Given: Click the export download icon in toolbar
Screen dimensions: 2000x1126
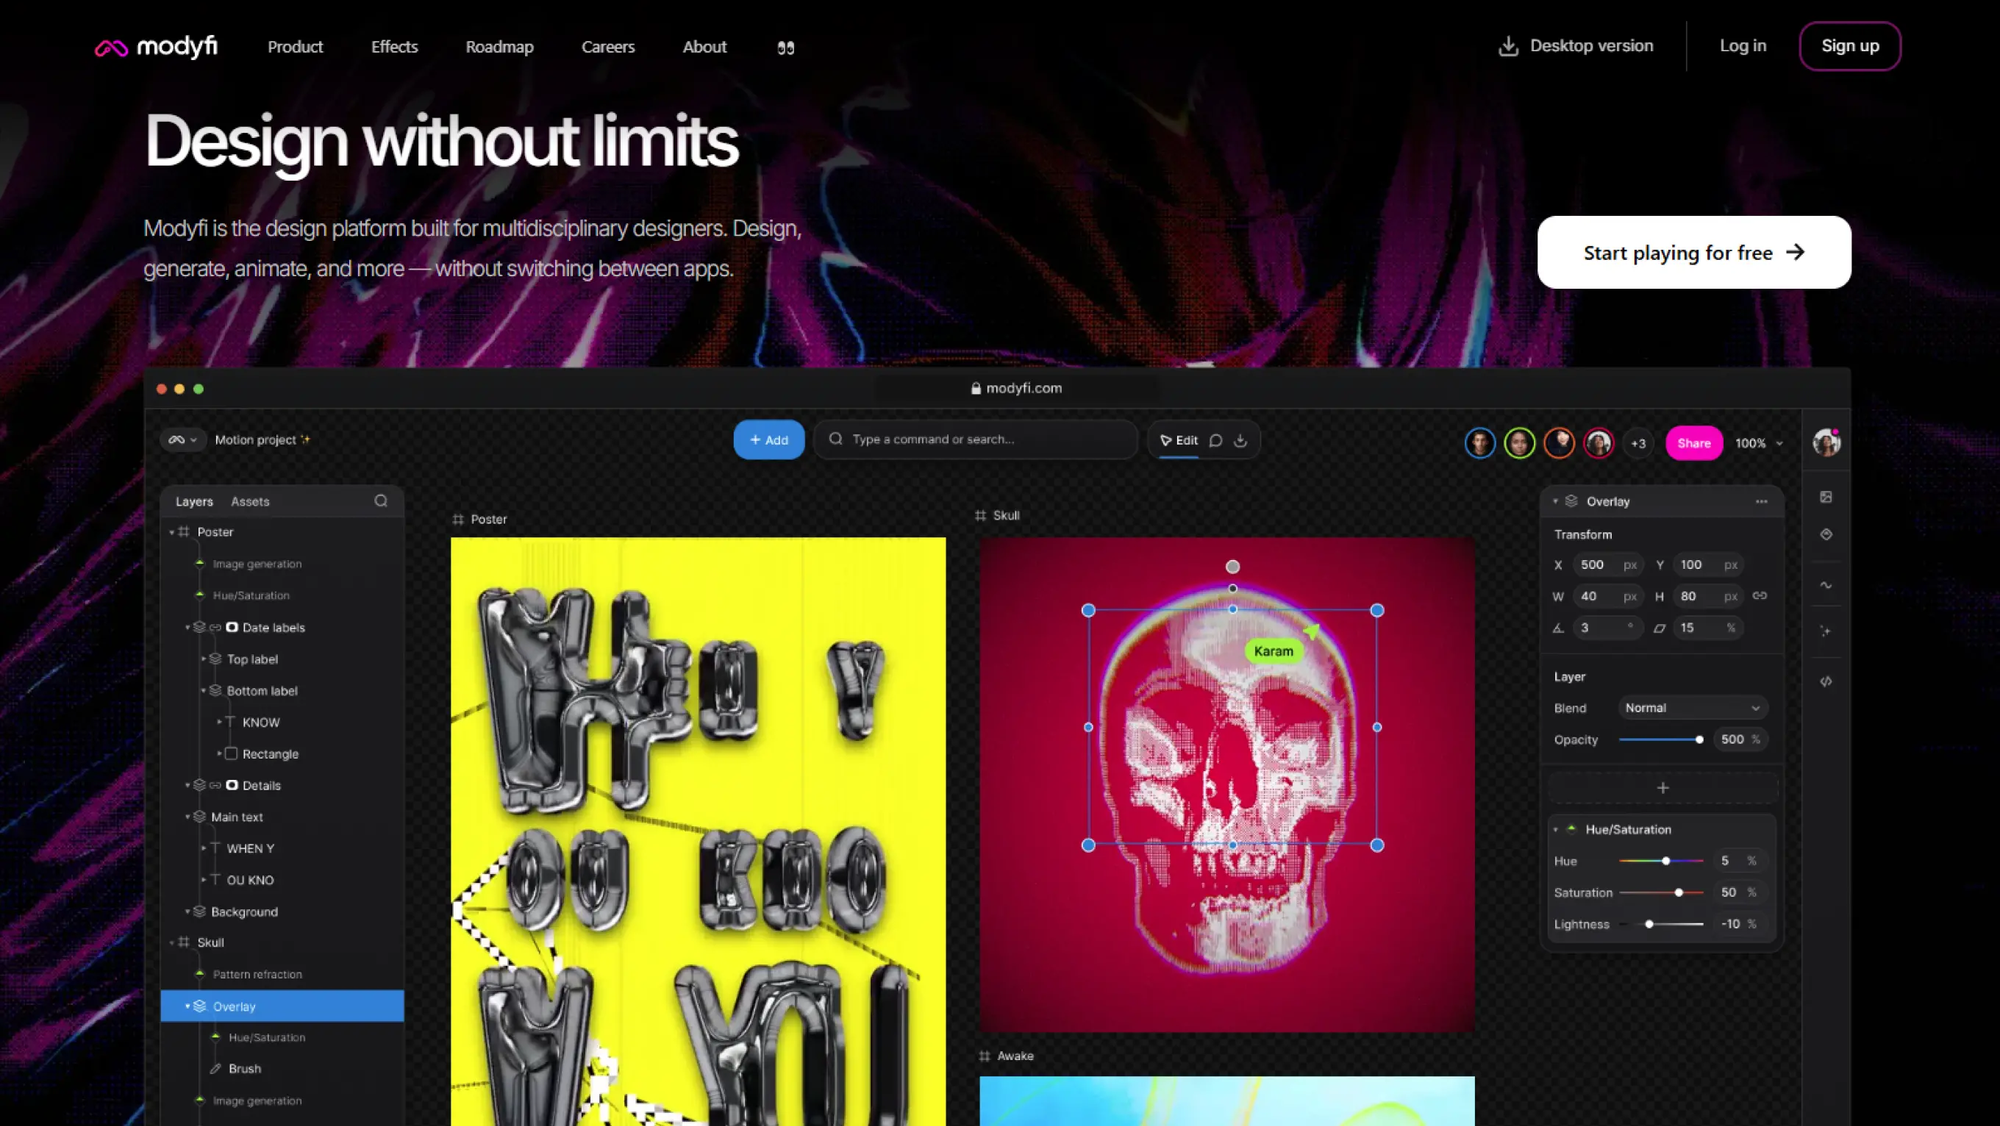Looking at the screenshot, I should click(1240, 441).
